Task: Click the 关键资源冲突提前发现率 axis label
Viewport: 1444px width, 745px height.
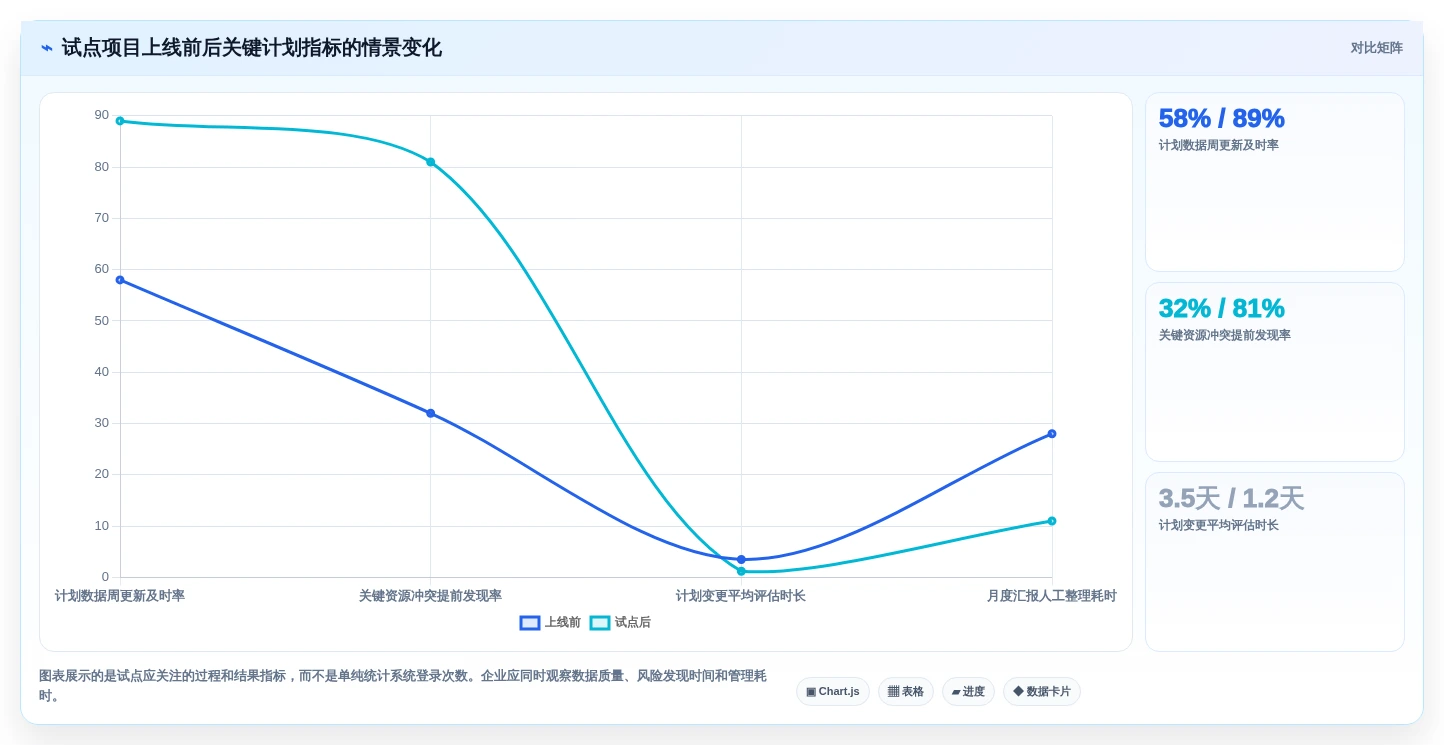Action: coord(431,596)
